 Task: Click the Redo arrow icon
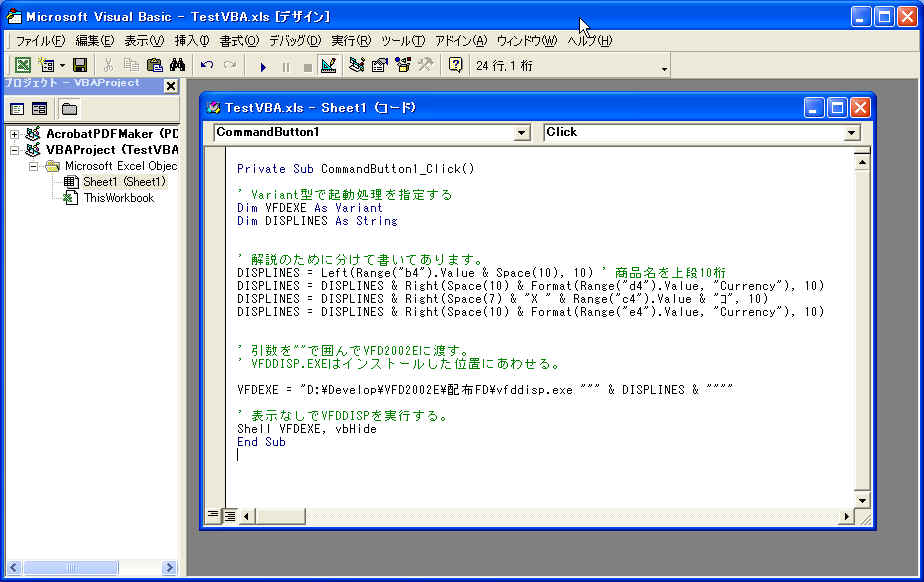coord(230,65)
